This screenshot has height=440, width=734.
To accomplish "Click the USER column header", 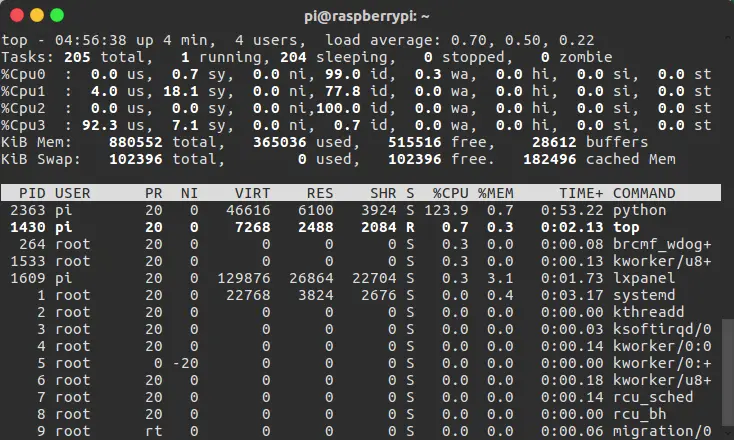I will pyautogui.click(x=73, y=193).
